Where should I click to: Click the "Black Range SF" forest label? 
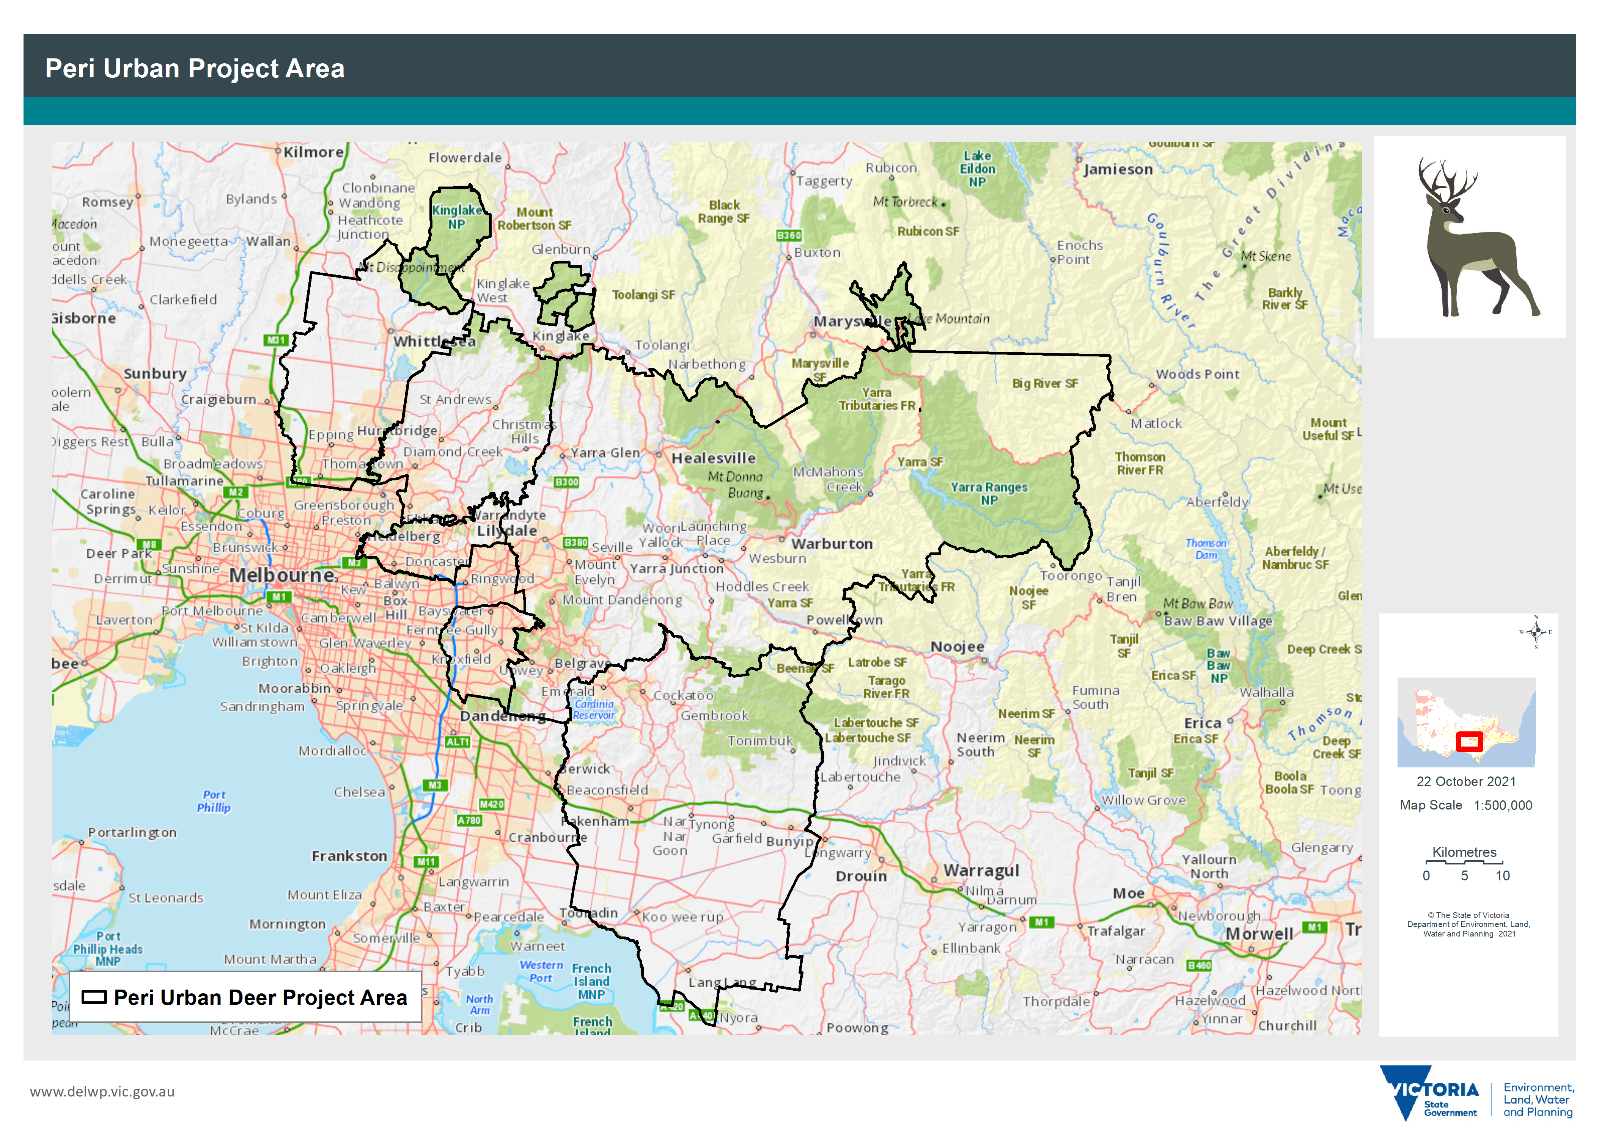click(x=723, y=211)
